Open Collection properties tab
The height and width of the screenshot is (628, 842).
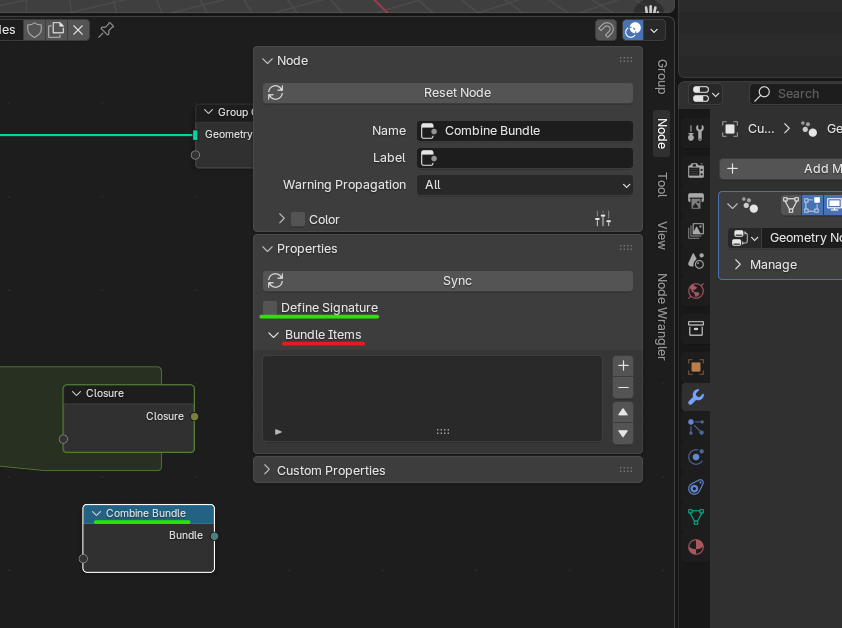point(696,328)
